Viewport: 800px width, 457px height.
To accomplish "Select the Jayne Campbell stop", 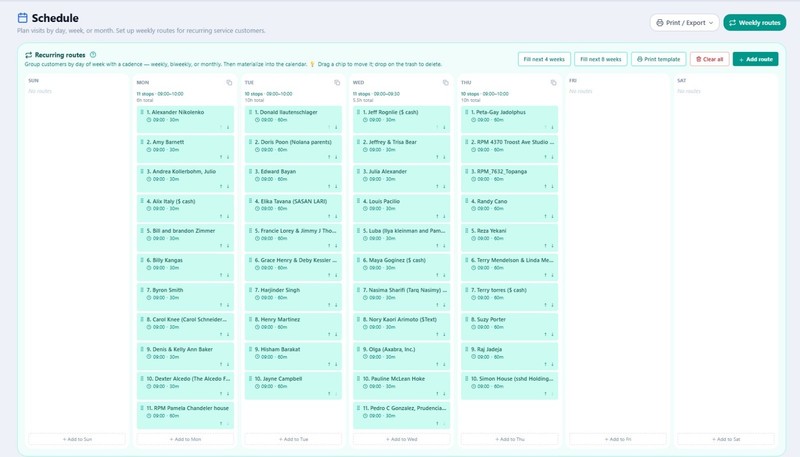I will coord(293,386).
